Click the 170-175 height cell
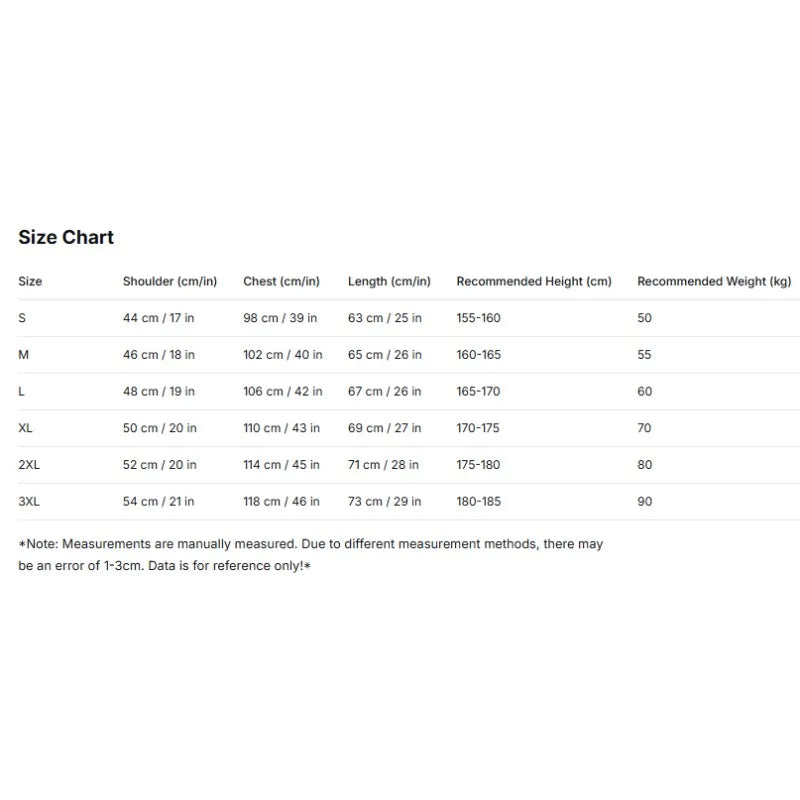The height and width of the screenshot is (800, 800). pyautogui.click(x=478, y=428)
